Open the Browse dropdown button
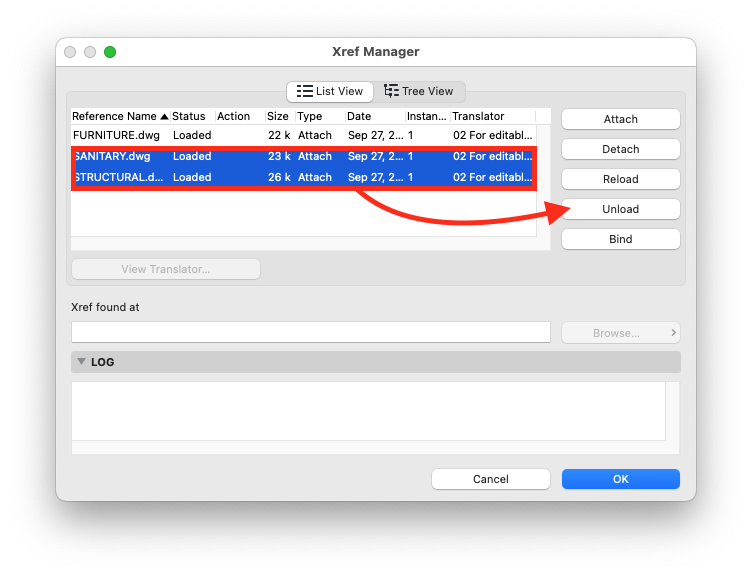Screen dimensions: 752x575 pos(621,333)
